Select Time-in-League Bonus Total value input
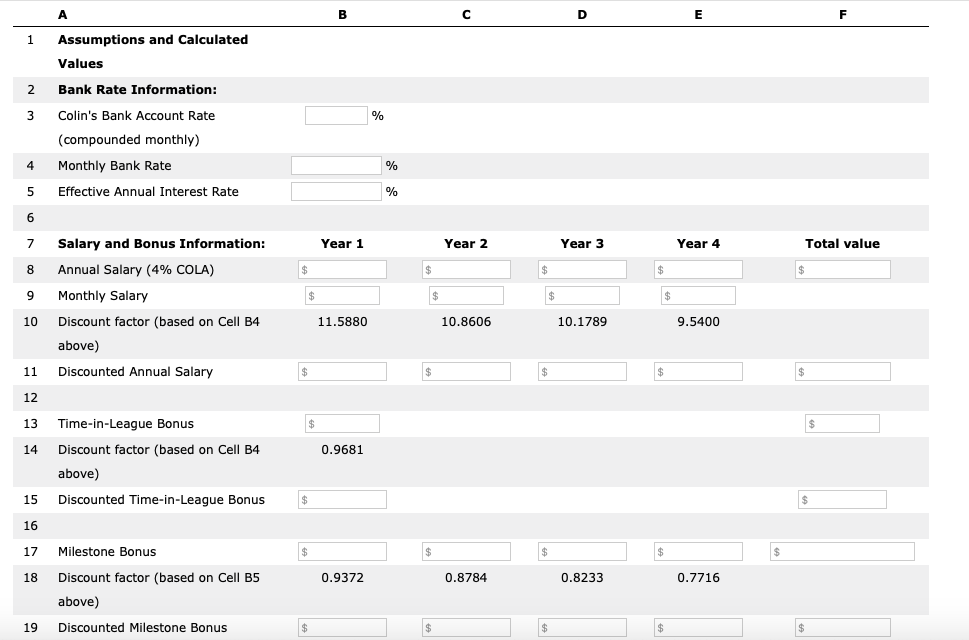 tap(842, 423)
